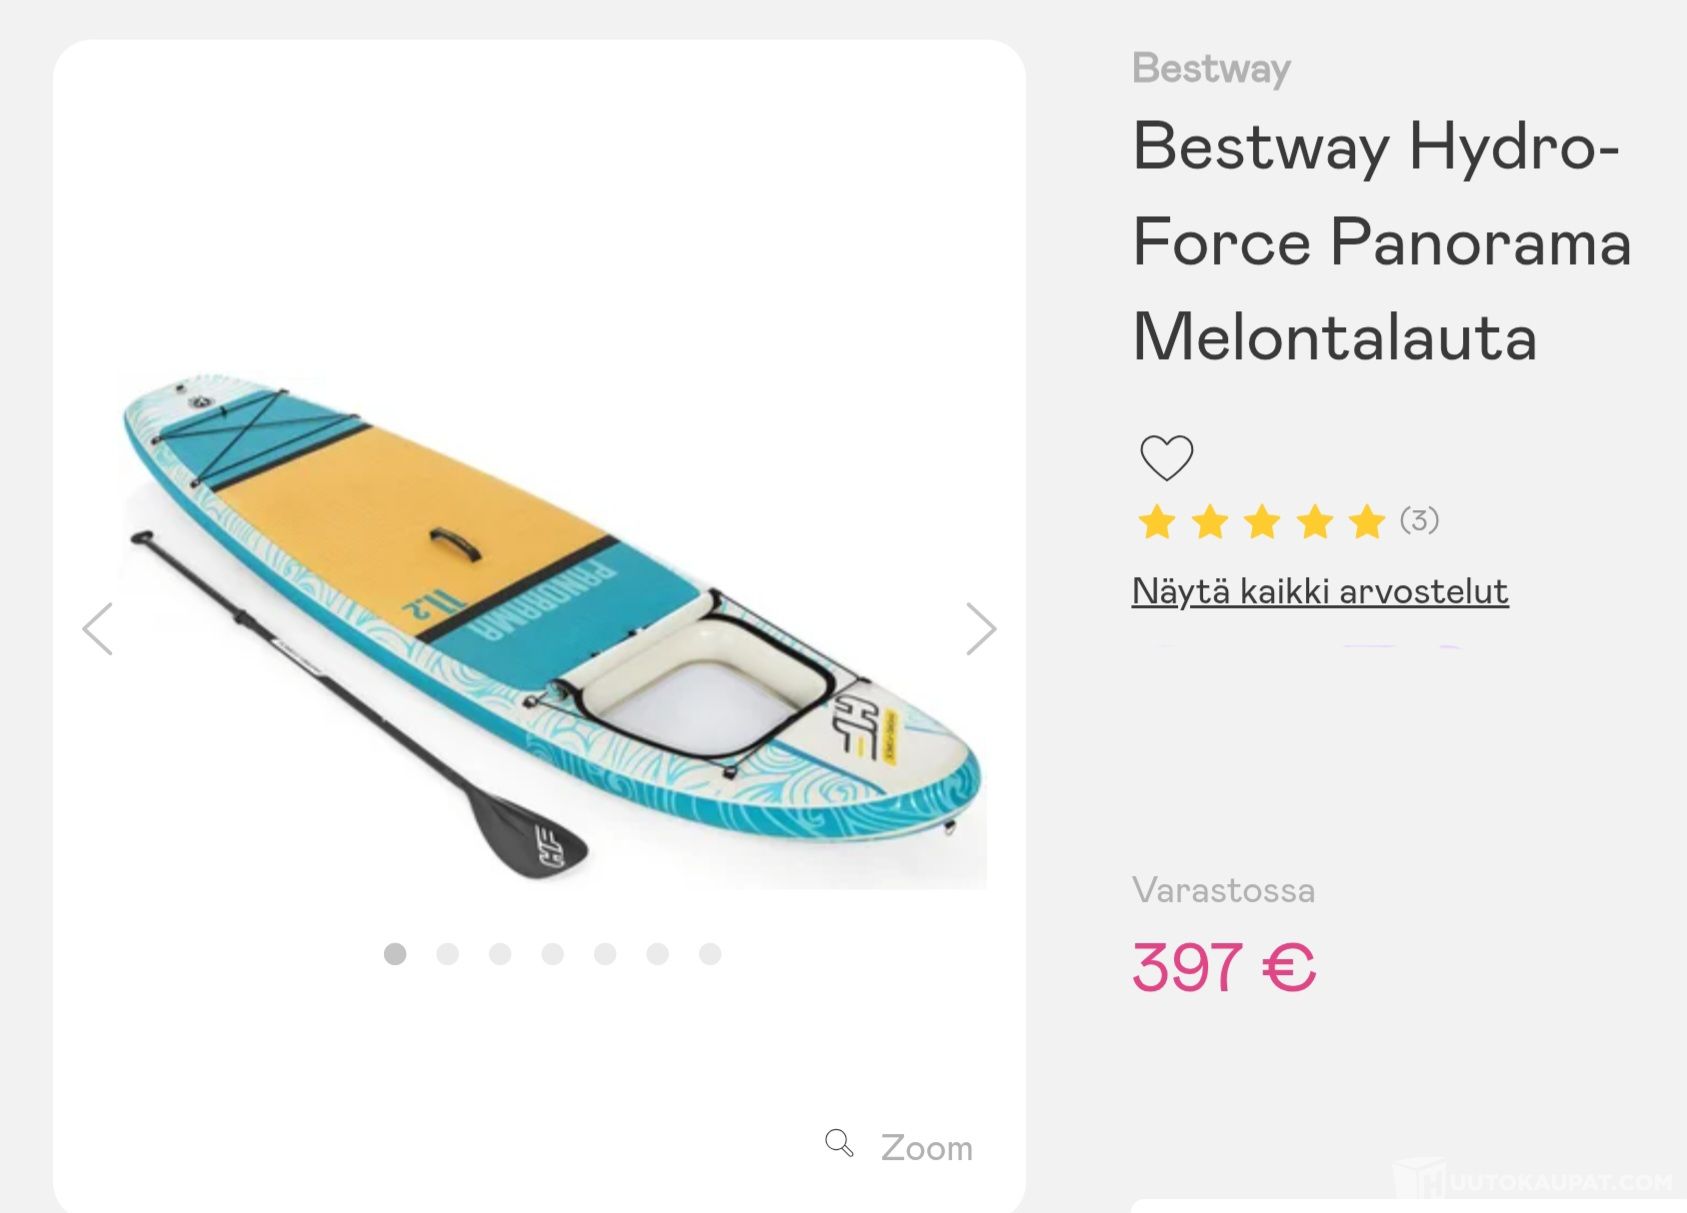Click the third yellow rating star
The height and width of the screenshot is (1213, 1687).
tap(1262, 521)
